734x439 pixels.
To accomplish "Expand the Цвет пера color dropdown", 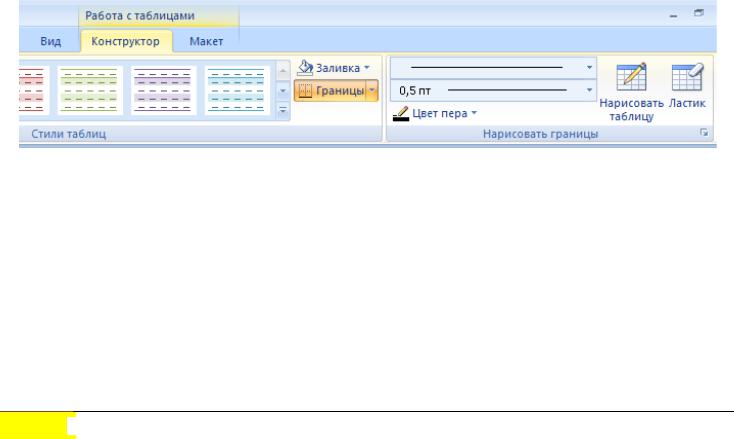I will click(x=474, y=113).
